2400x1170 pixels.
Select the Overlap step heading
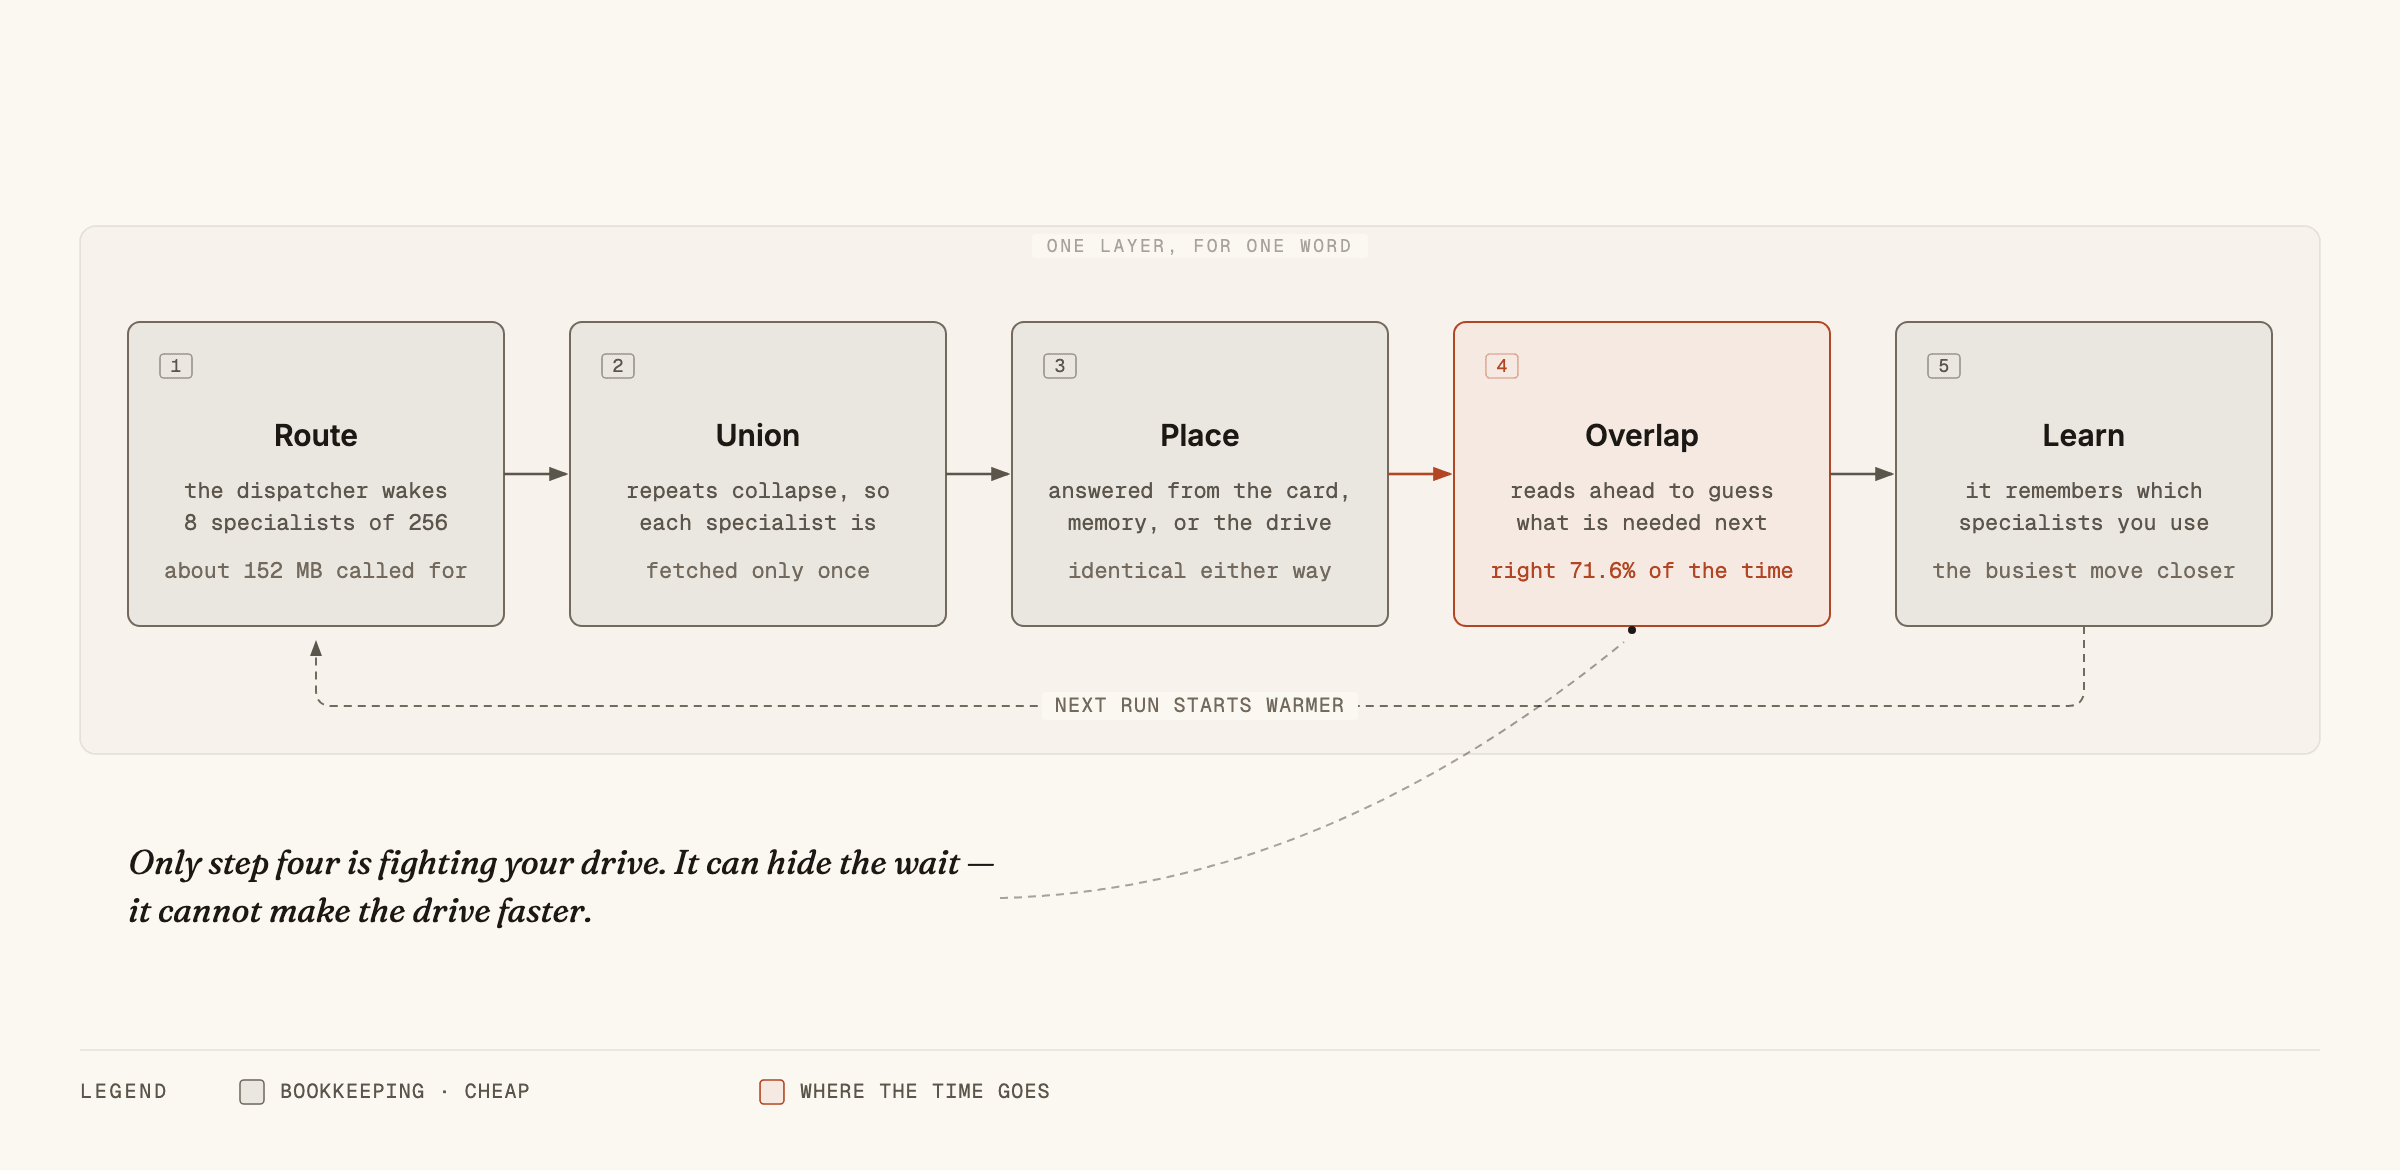[x=1642, y=435]
